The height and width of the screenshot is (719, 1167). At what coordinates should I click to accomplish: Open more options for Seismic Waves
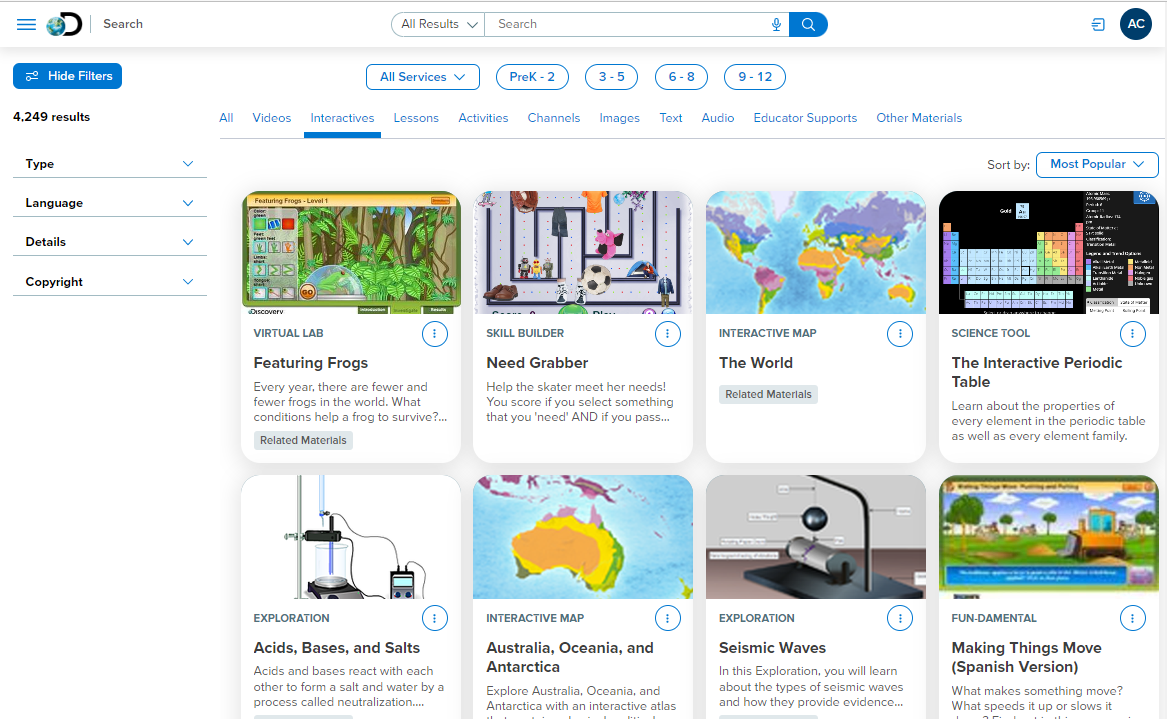(x=900, y=618)
